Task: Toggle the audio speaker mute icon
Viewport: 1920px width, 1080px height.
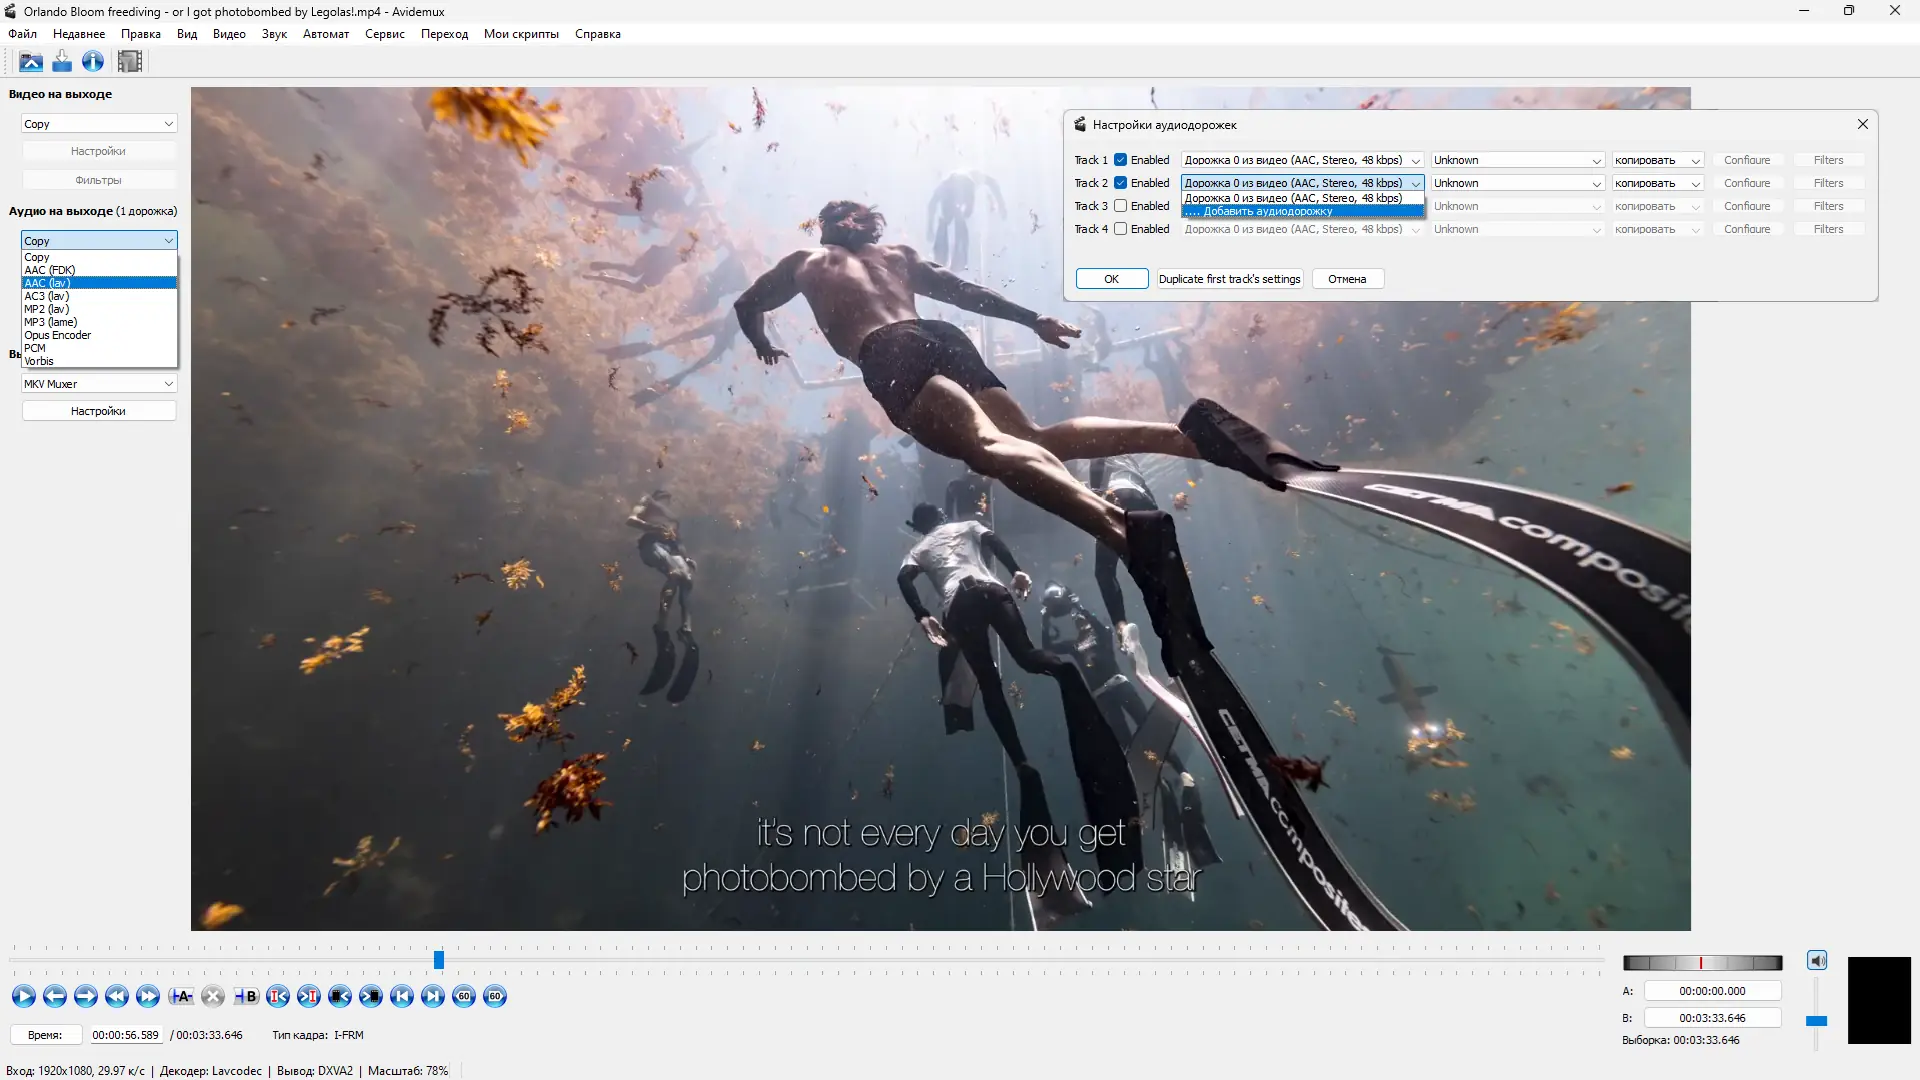Action: point(1817,961)
